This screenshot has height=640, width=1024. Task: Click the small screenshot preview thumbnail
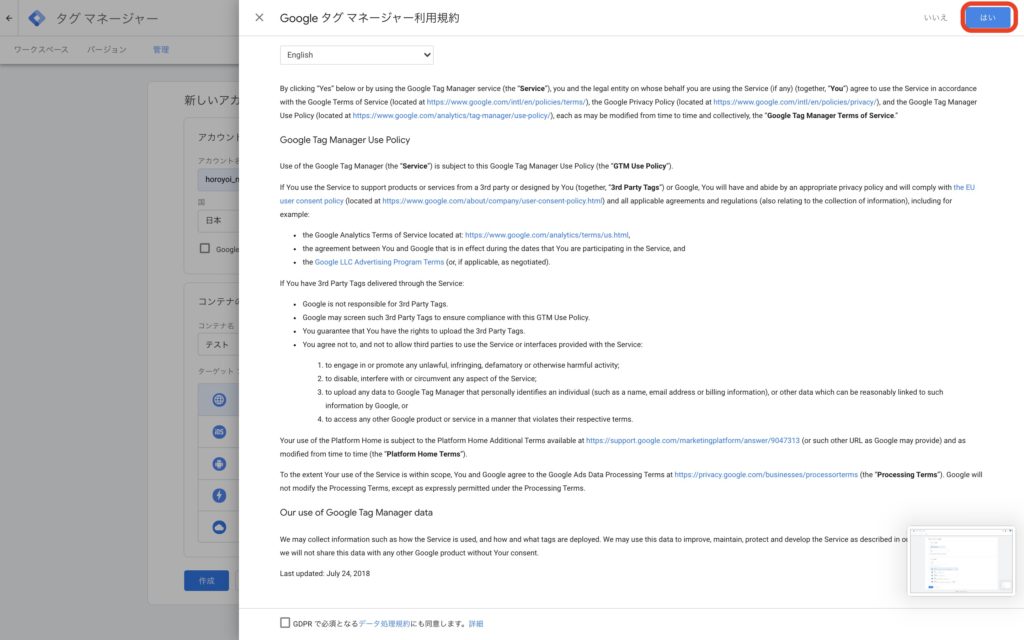point(961,561)
